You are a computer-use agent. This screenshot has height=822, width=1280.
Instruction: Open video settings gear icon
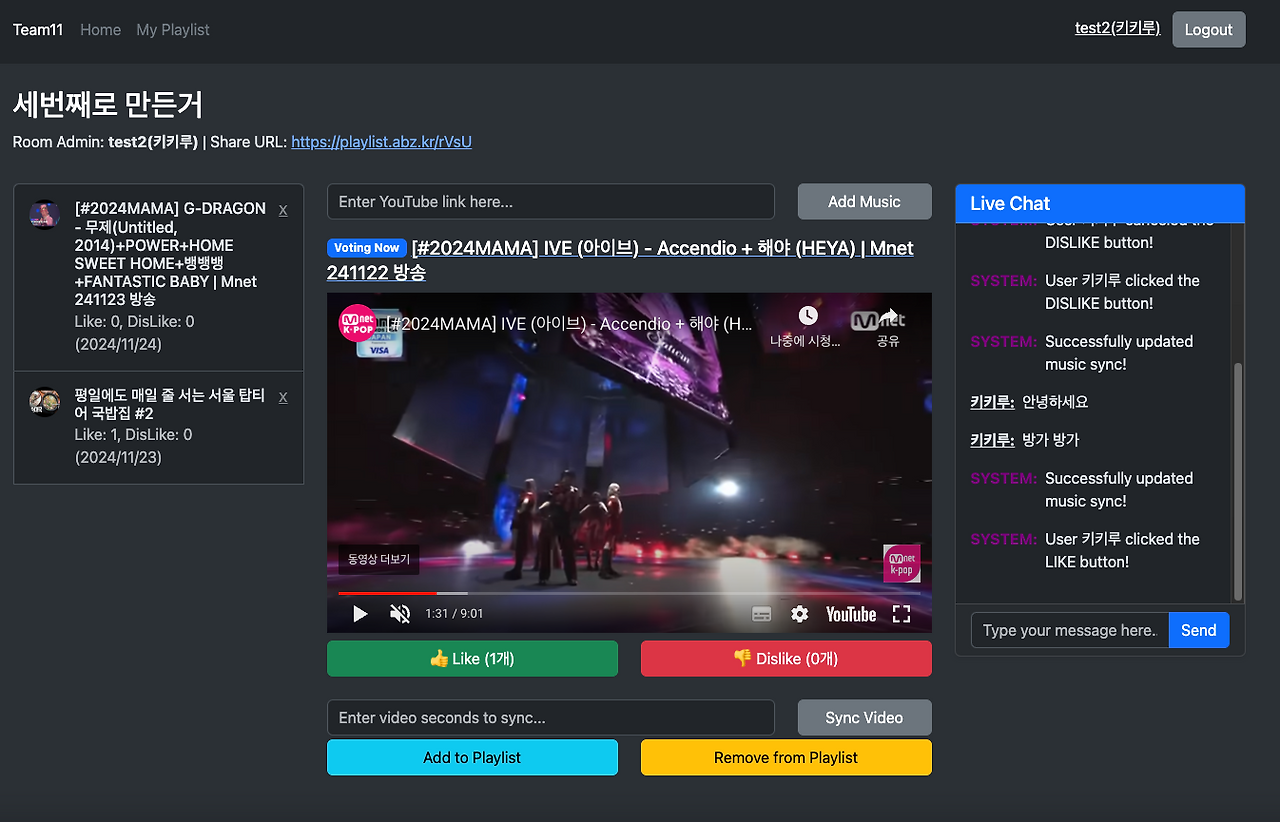click(799, 614)
